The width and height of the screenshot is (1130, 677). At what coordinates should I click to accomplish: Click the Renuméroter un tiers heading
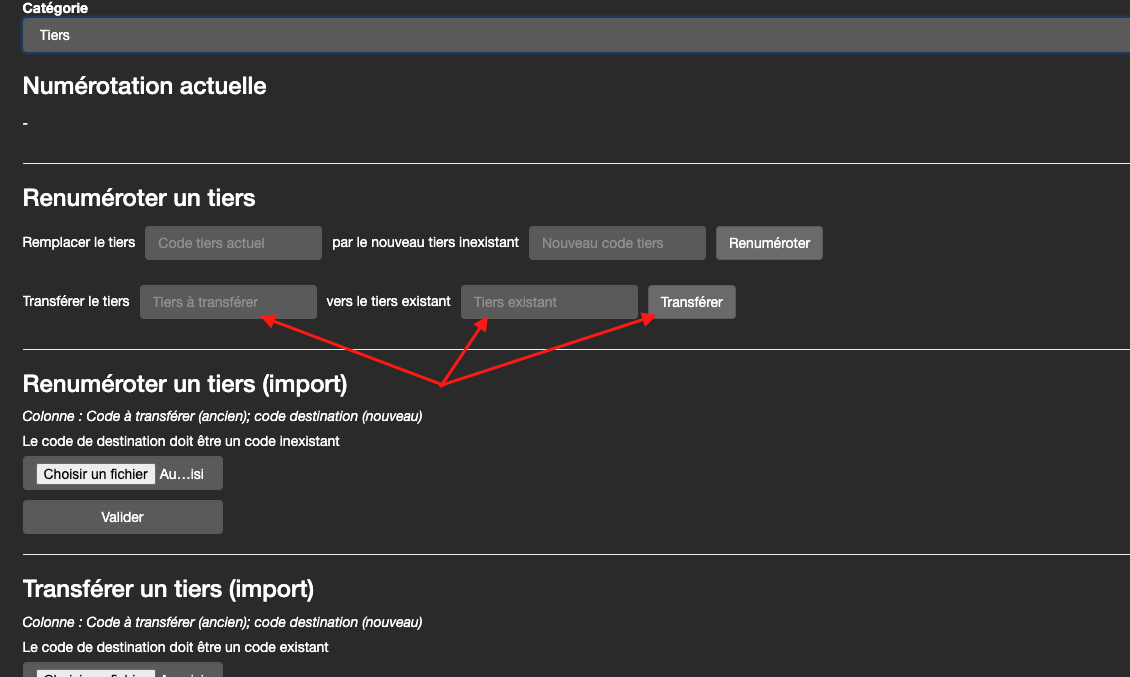(139, 198)
